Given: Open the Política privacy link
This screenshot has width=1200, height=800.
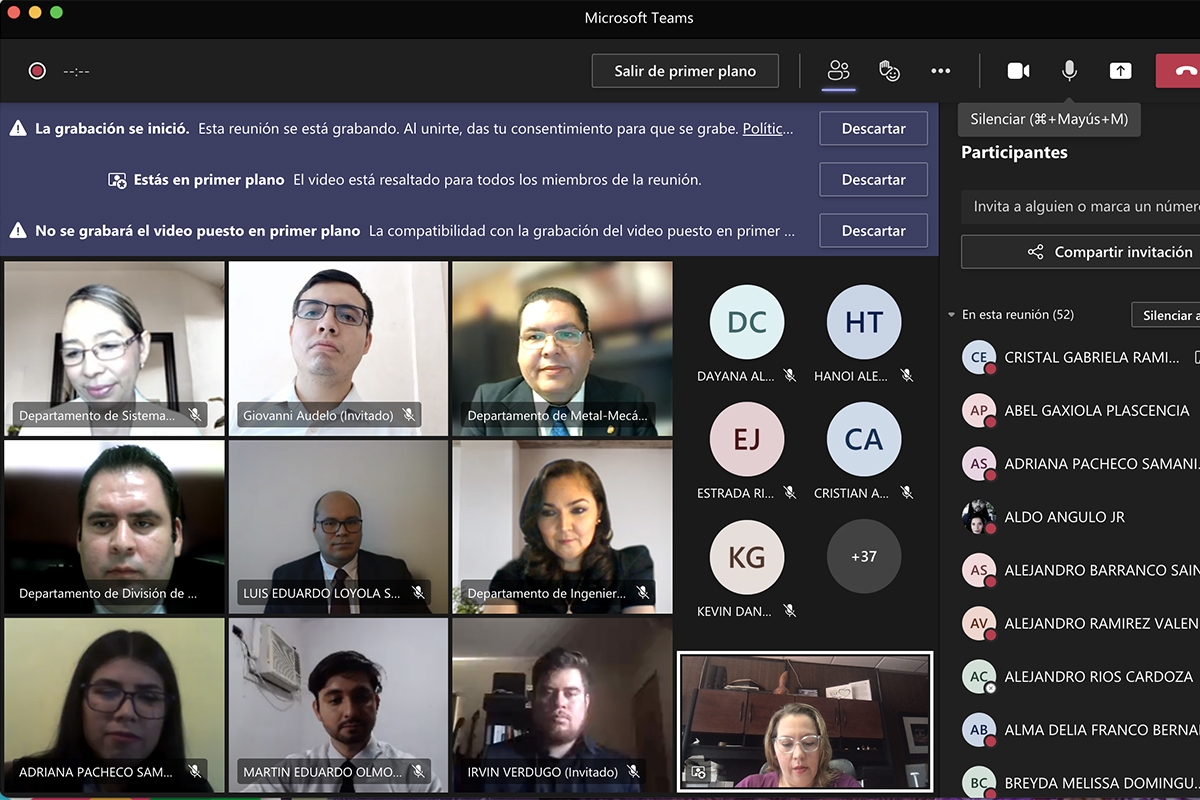Looking at the screenshot, I should coord(768,129).
